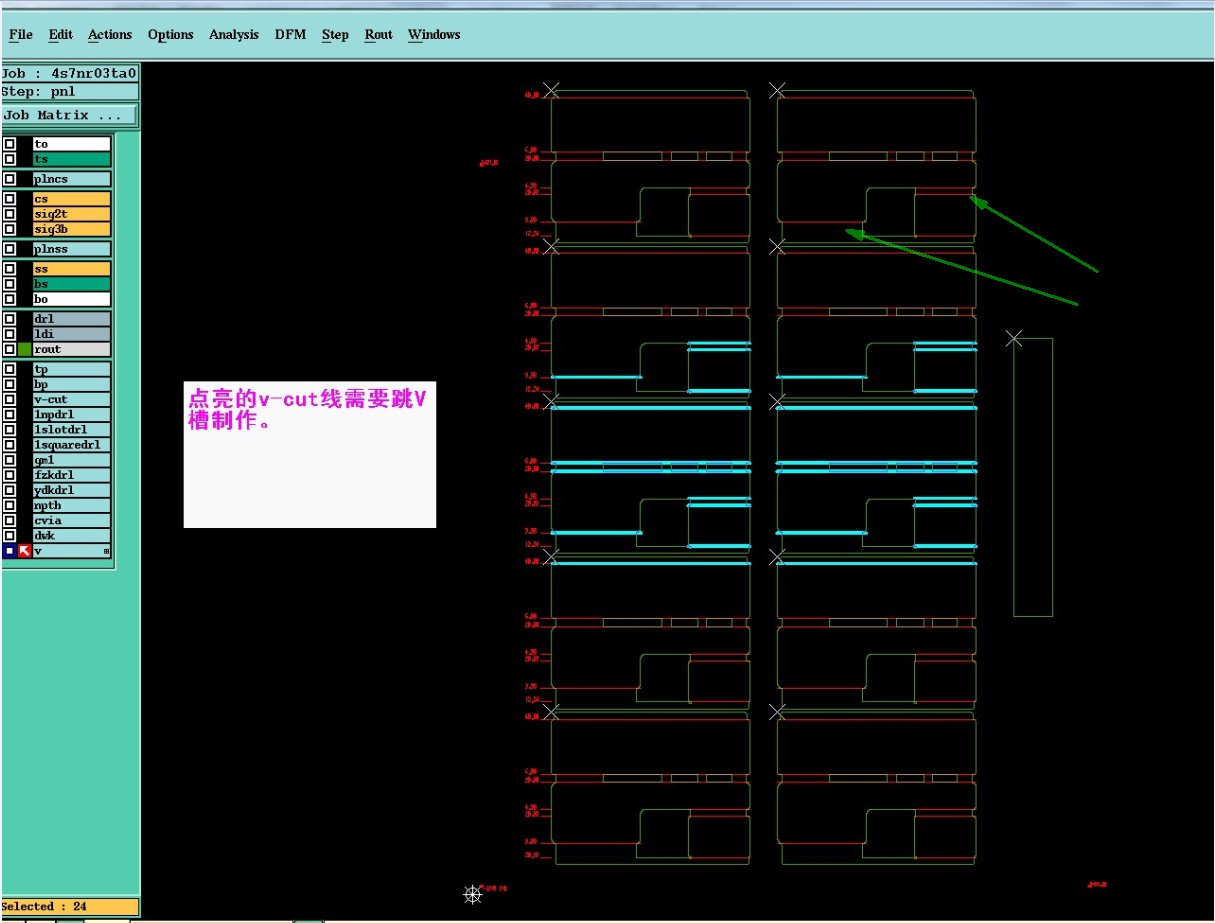Select the fzkdrl layer name
1215x923 pixels.
(71, 475)
